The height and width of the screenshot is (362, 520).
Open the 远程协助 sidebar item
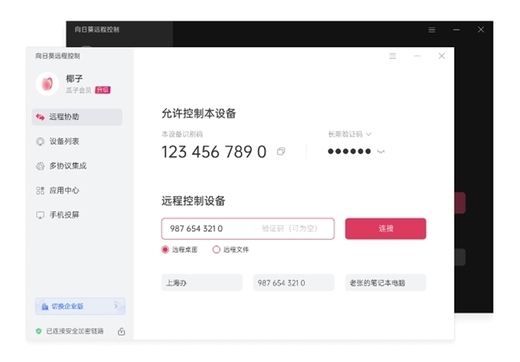[x=77, y=117]
